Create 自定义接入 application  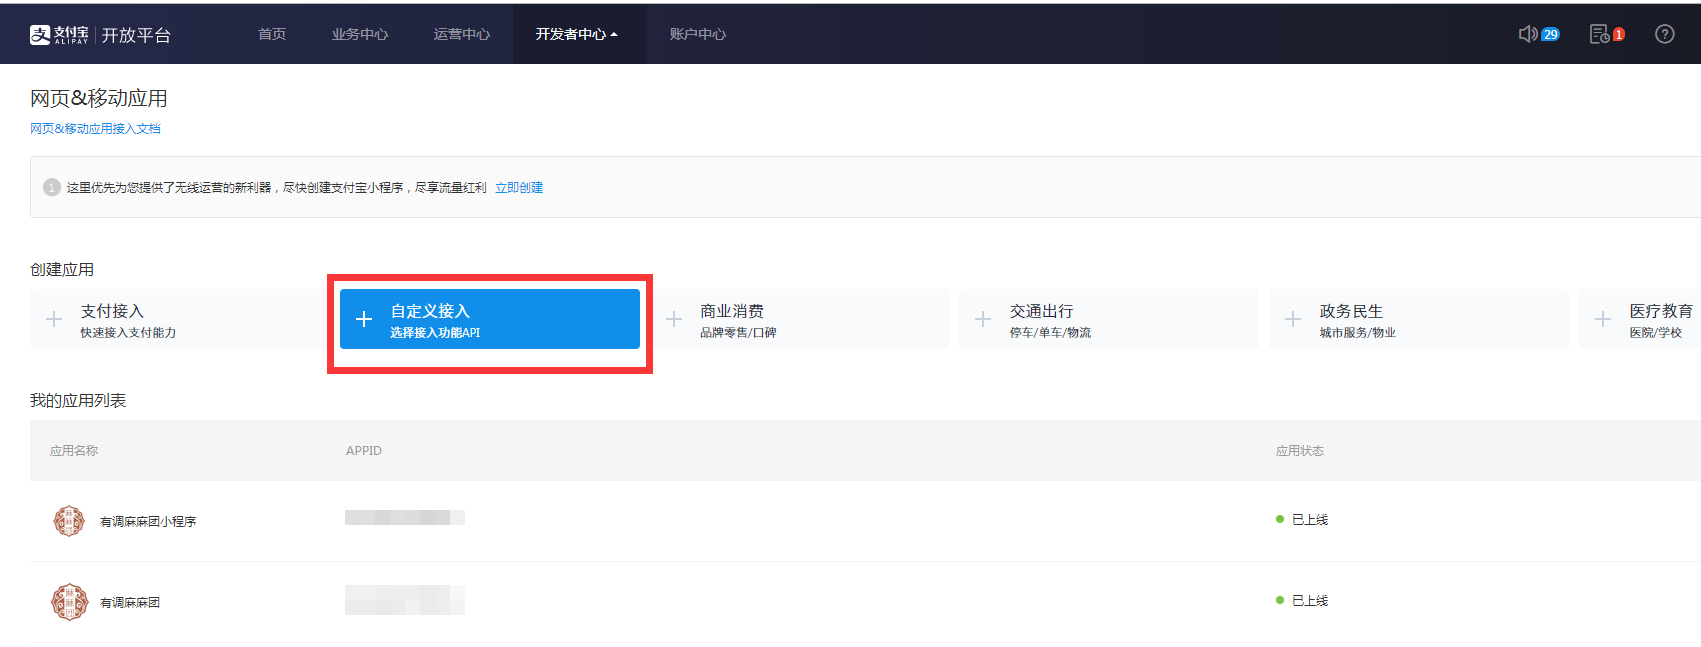point(490,319)
